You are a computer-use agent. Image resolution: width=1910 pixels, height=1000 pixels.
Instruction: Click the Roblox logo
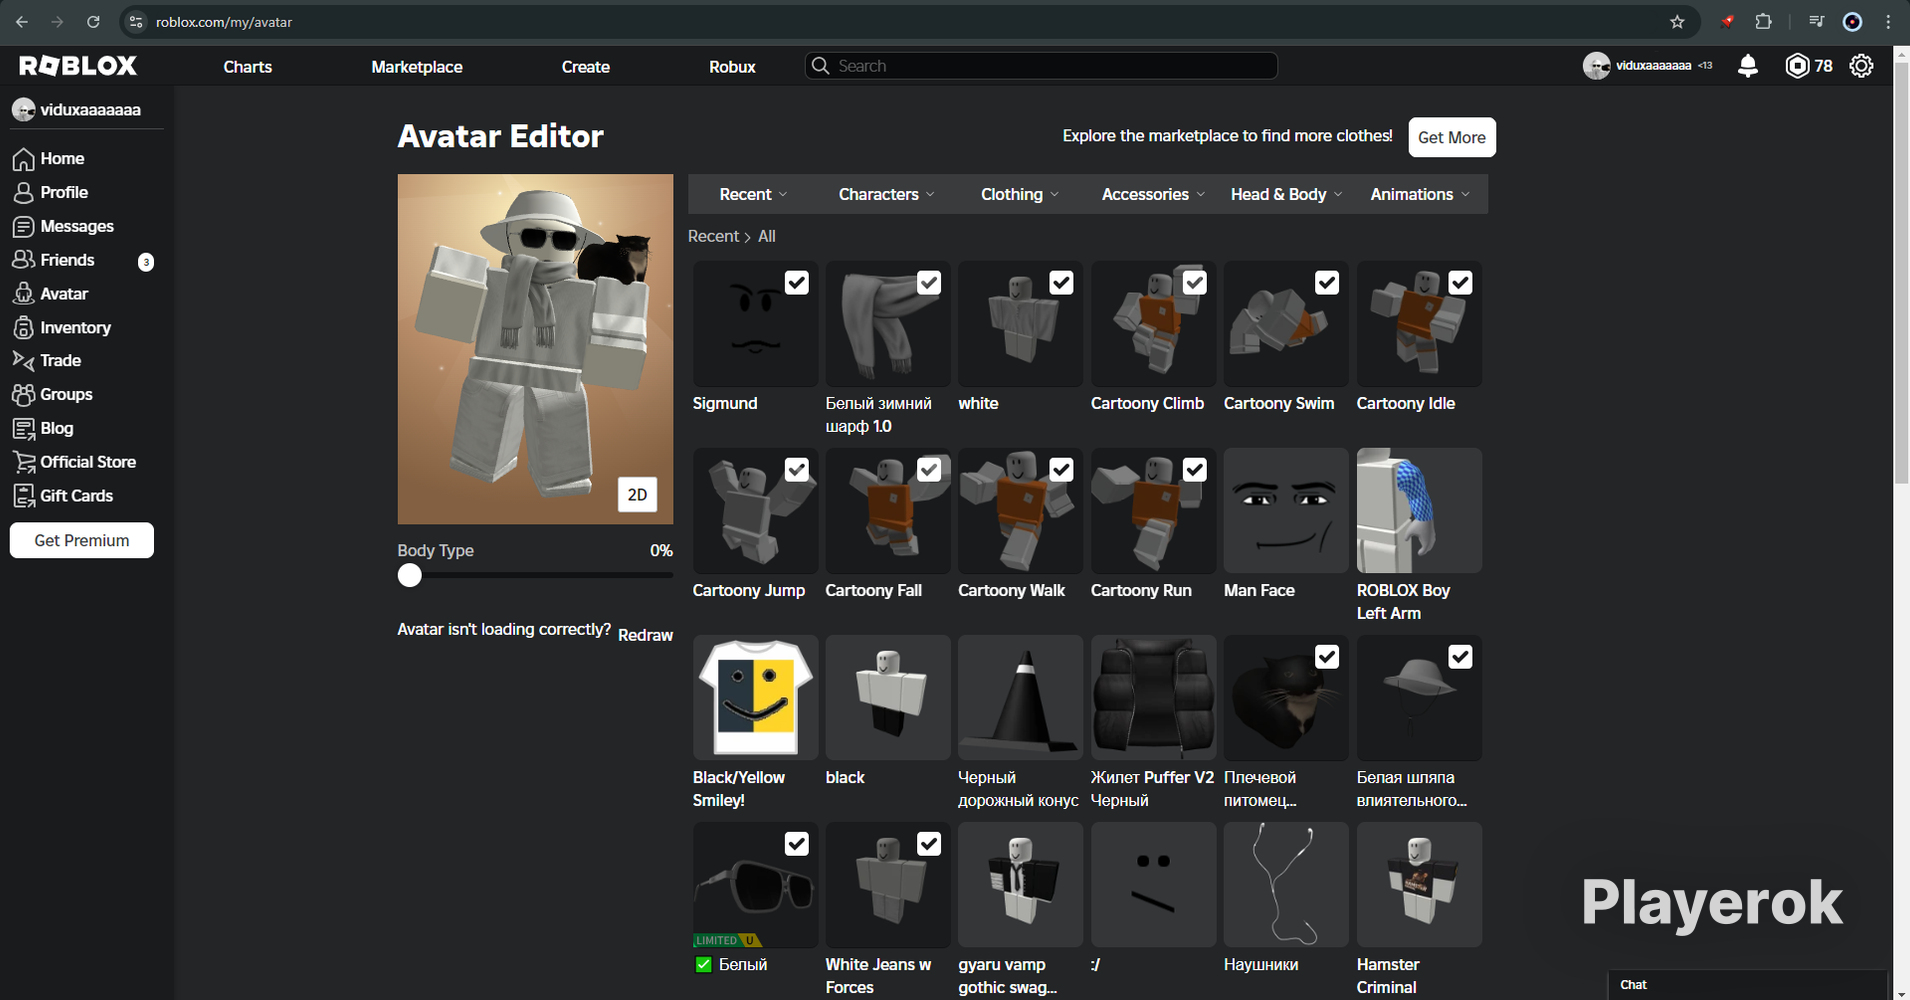pyautogui.click(x=78, y=66)
